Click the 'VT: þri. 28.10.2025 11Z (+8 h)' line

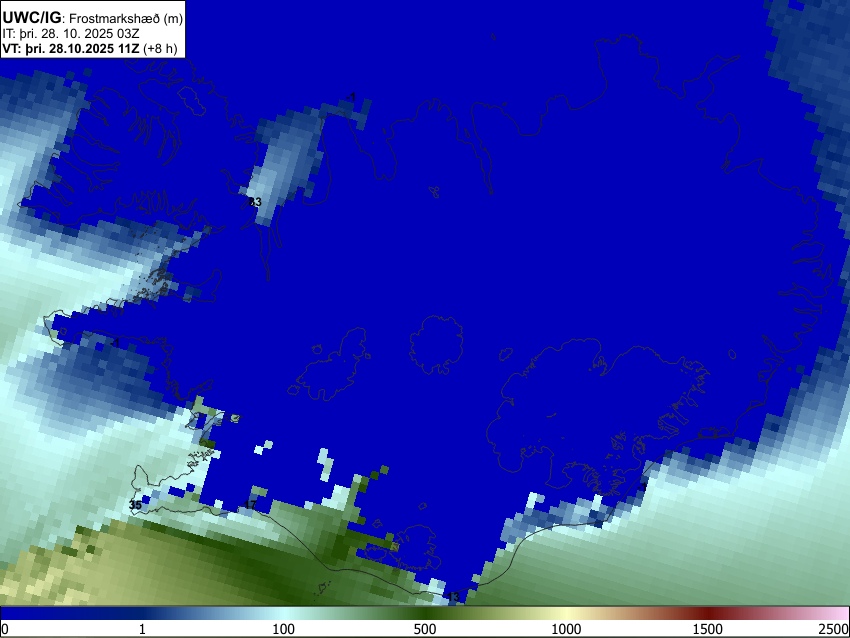[x=89, y=48]
